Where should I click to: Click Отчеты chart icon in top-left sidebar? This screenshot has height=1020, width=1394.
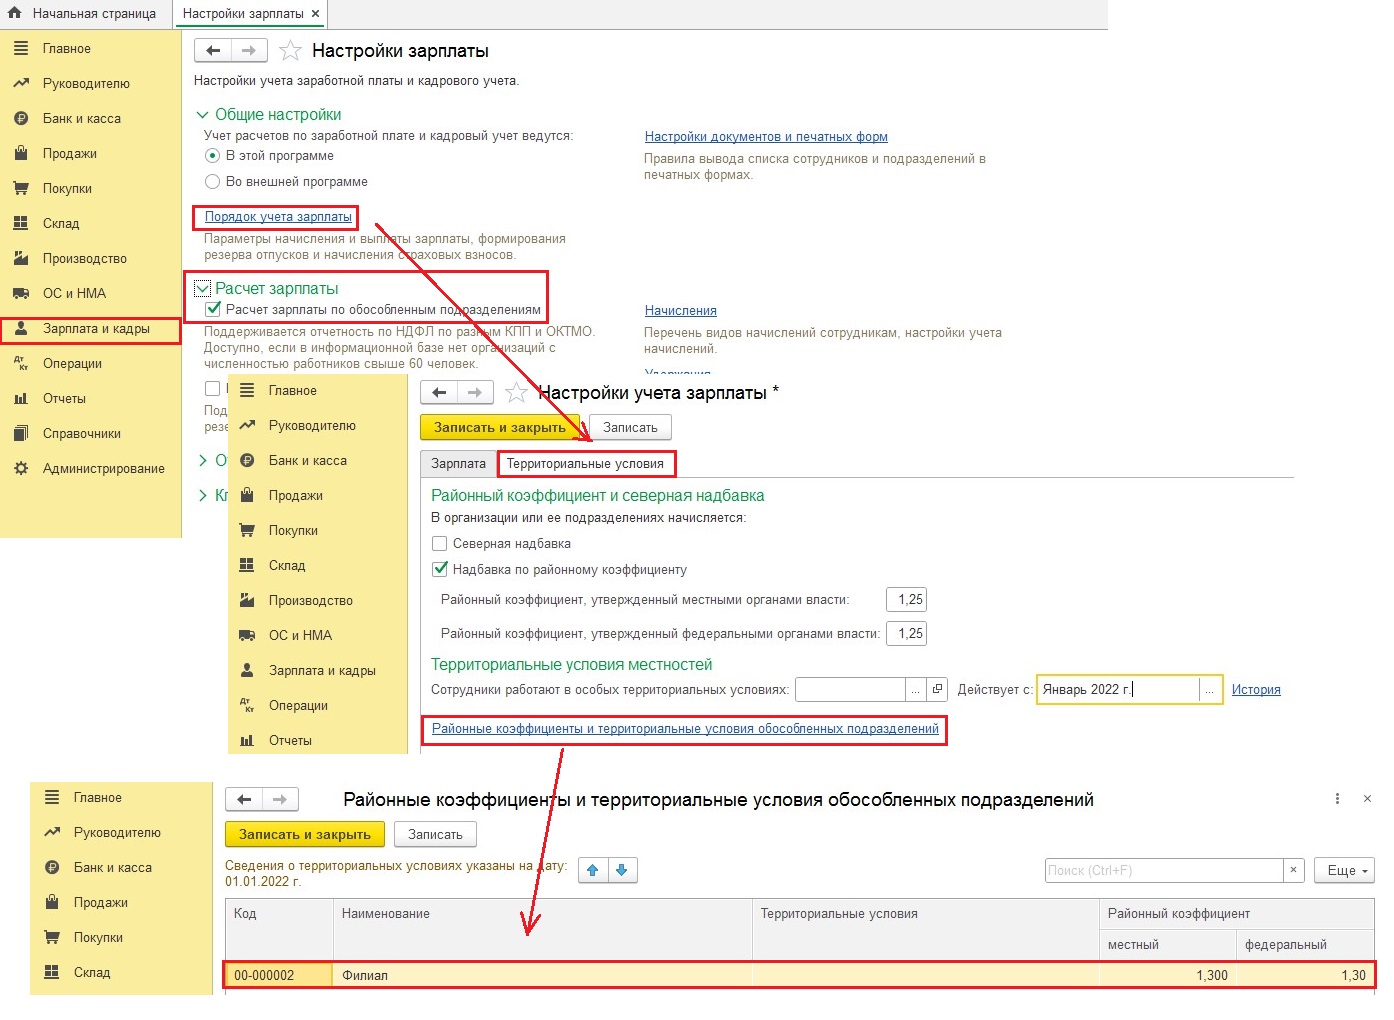(x=21, y=398)
